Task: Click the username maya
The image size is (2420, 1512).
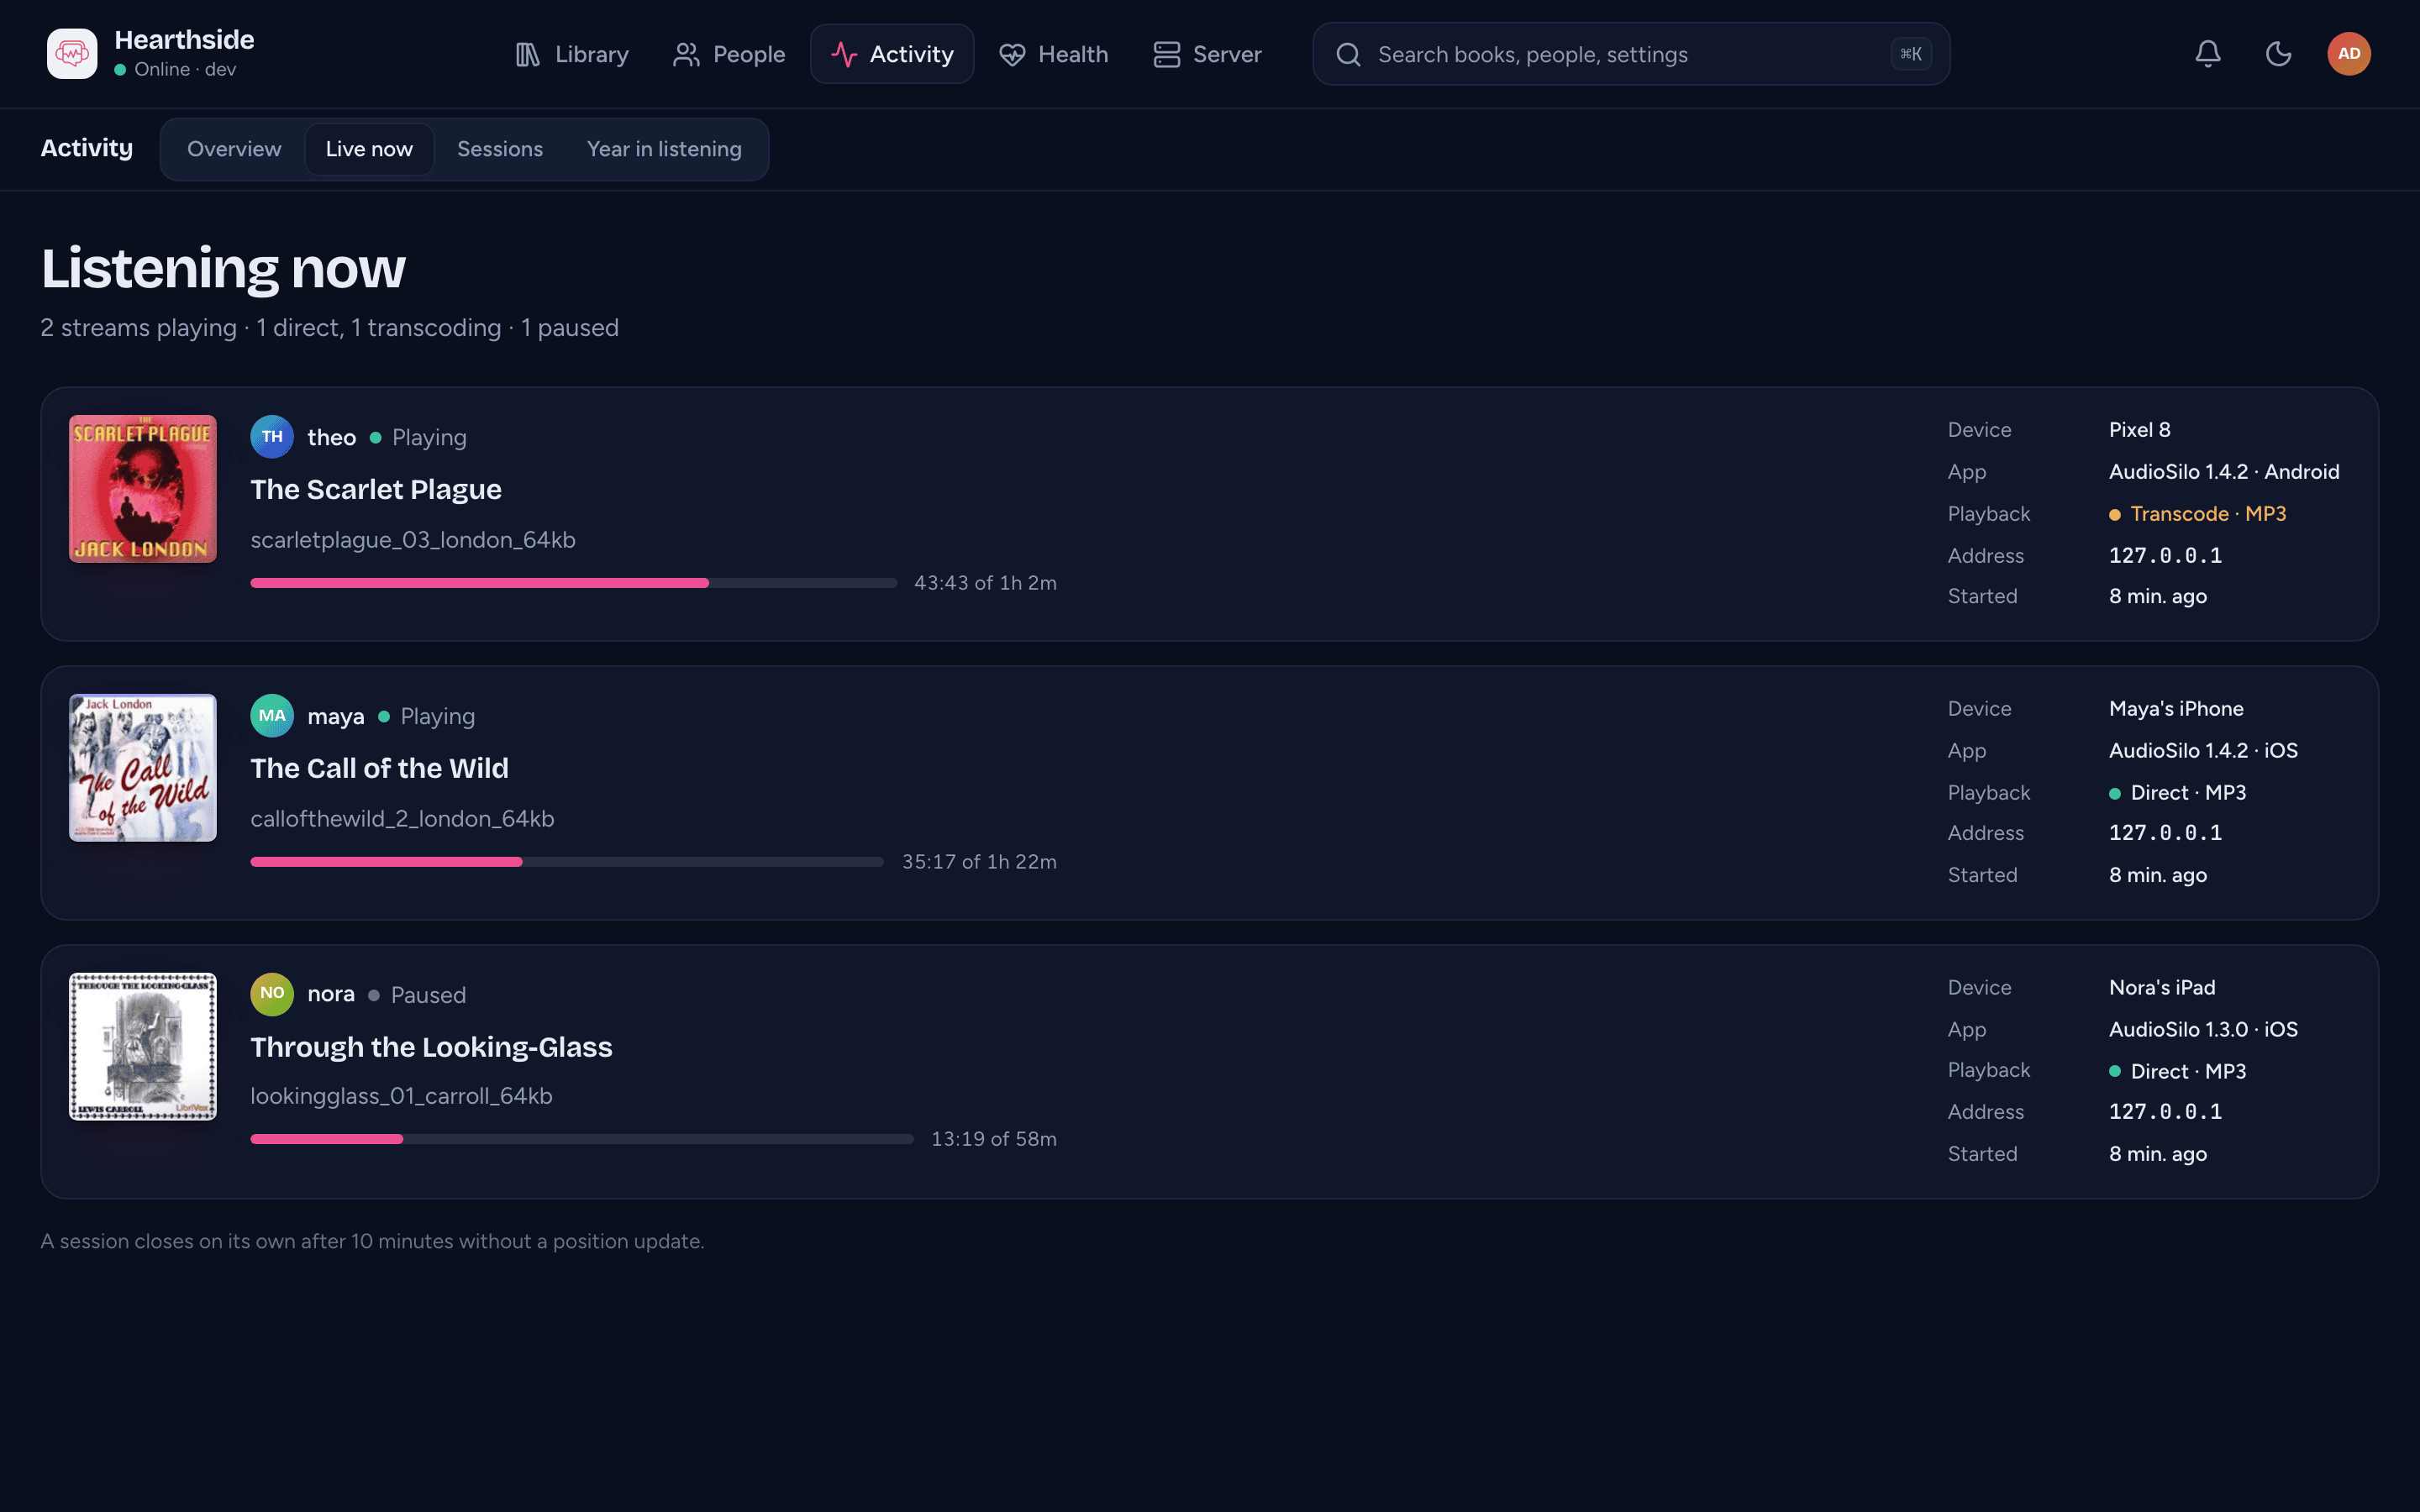Action: (x=336, y=716)
